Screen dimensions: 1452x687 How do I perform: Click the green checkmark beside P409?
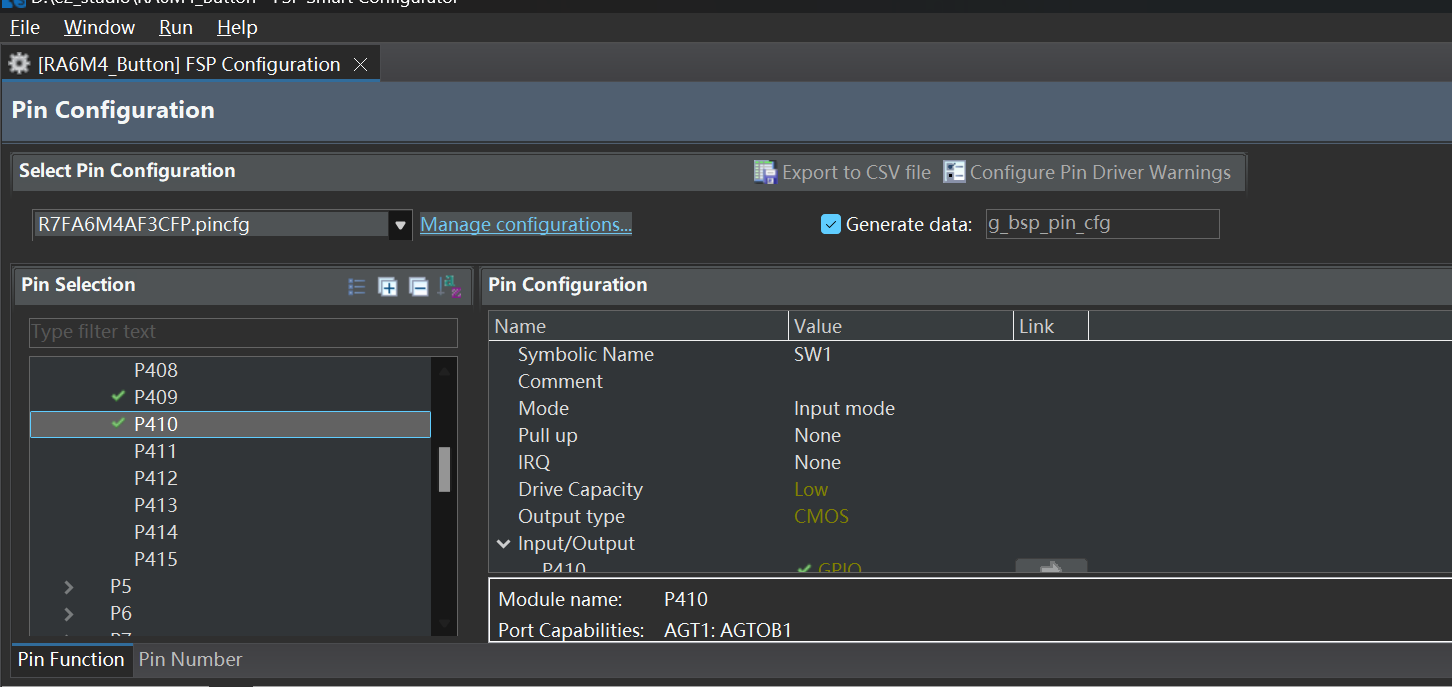click(x=119, y=397)
